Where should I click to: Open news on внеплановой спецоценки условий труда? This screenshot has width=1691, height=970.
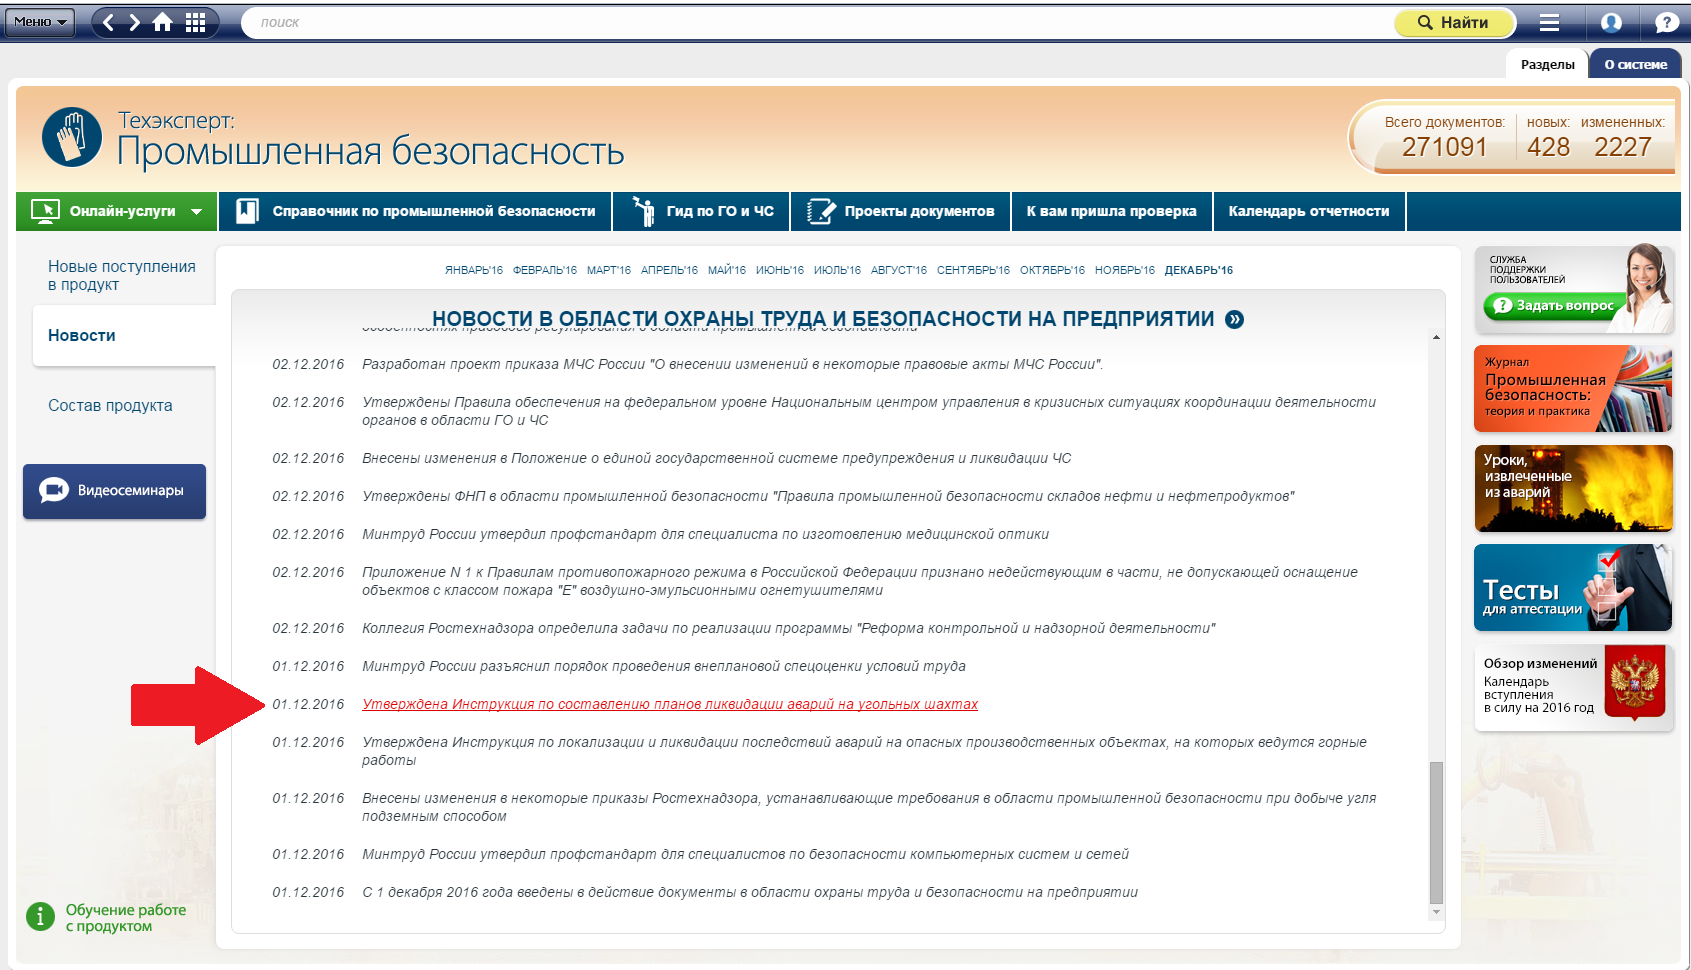pos(664,666)
